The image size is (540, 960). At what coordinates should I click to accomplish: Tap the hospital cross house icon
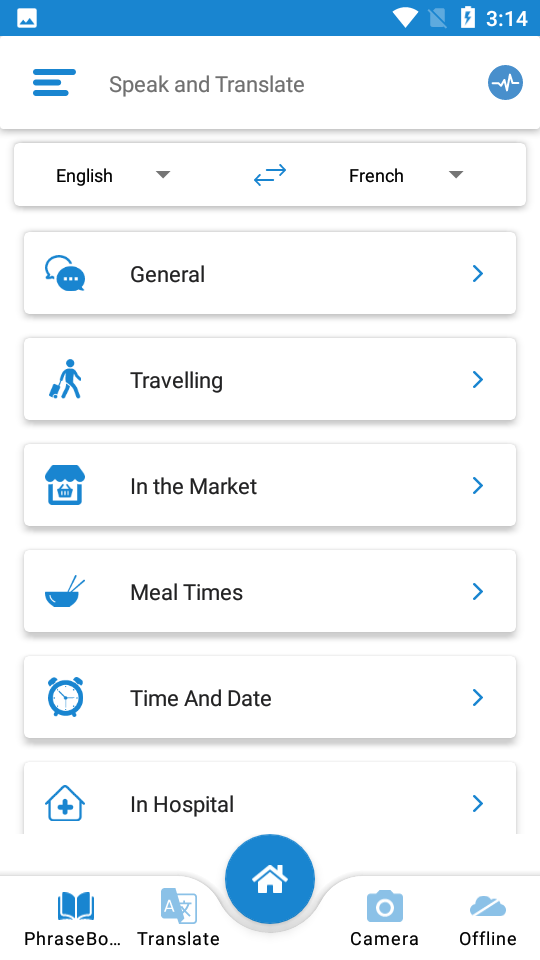point(65,803)
